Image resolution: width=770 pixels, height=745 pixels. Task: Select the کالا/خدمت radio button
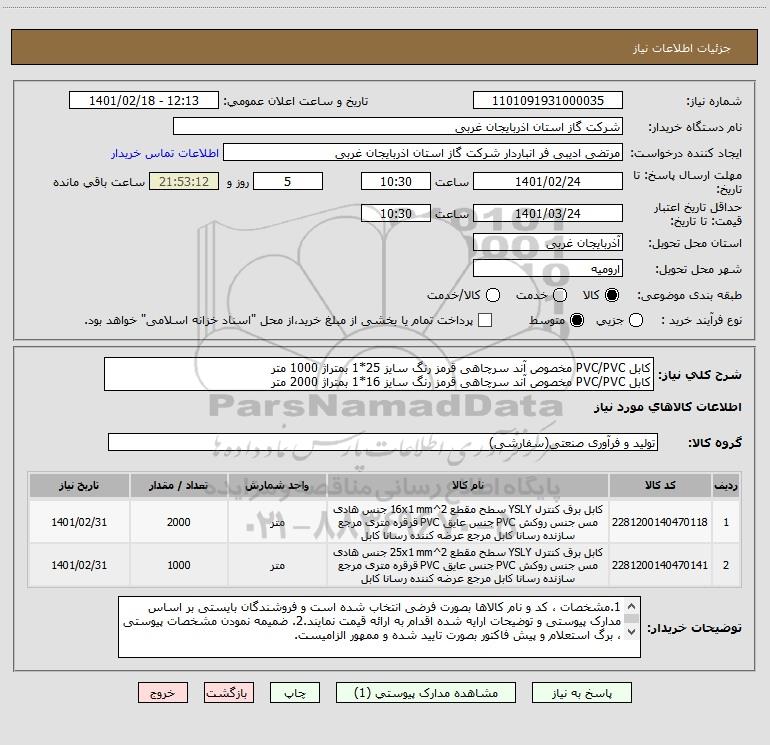493,295
